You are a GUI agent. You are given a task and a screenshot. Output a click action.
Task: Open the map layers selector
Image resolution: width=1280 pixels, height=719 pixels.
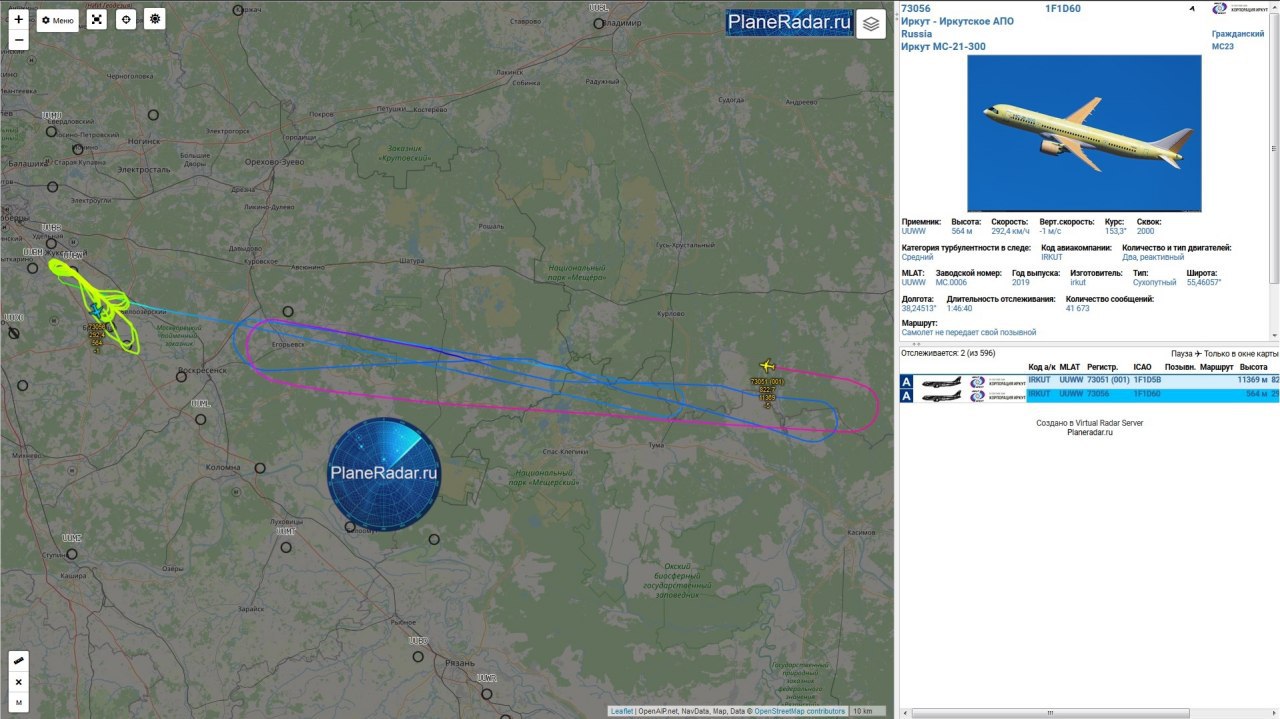871,24
